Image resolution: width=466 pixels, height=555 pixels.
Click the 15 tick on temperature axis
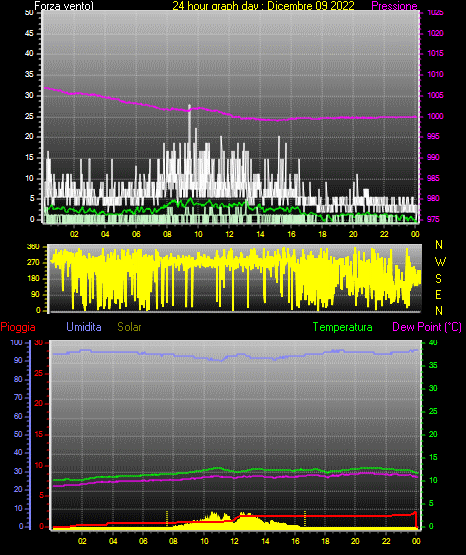433,457
